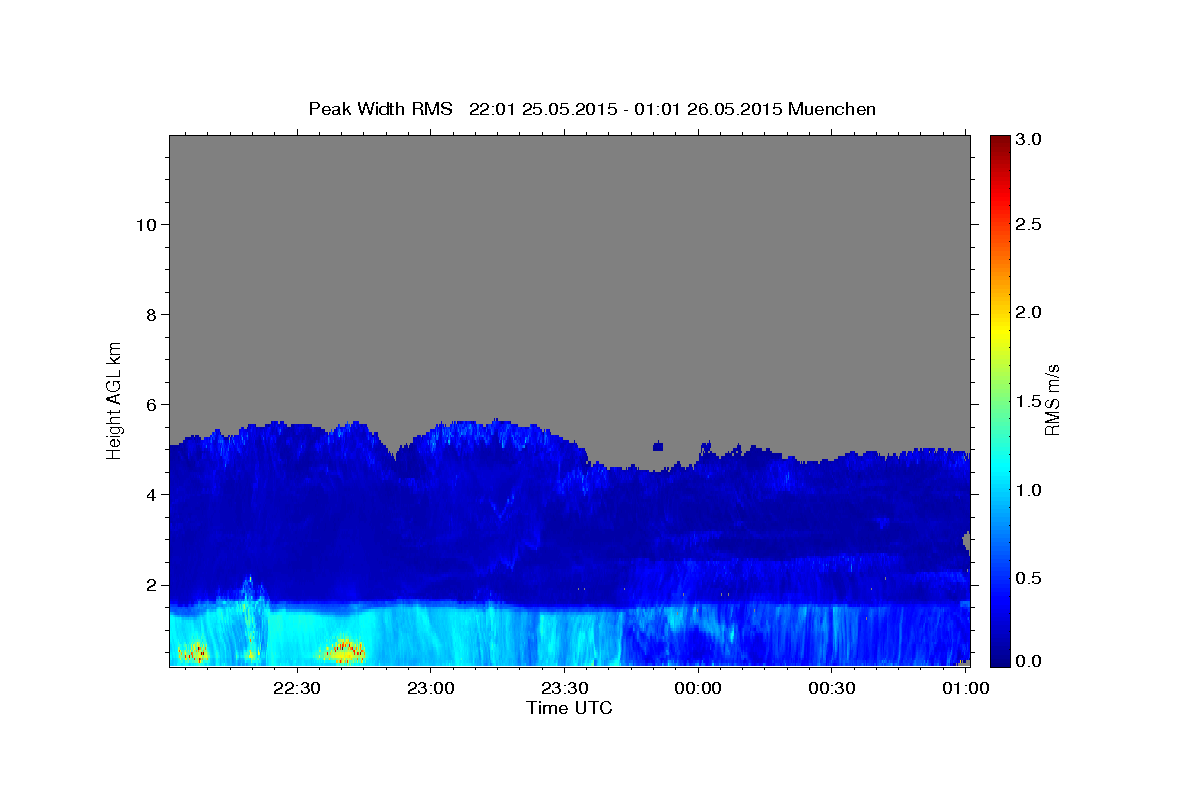Viewport: 1200px width, 800px height.
Task: Click the dark red top of colorbar
Action: [1000, 143]
